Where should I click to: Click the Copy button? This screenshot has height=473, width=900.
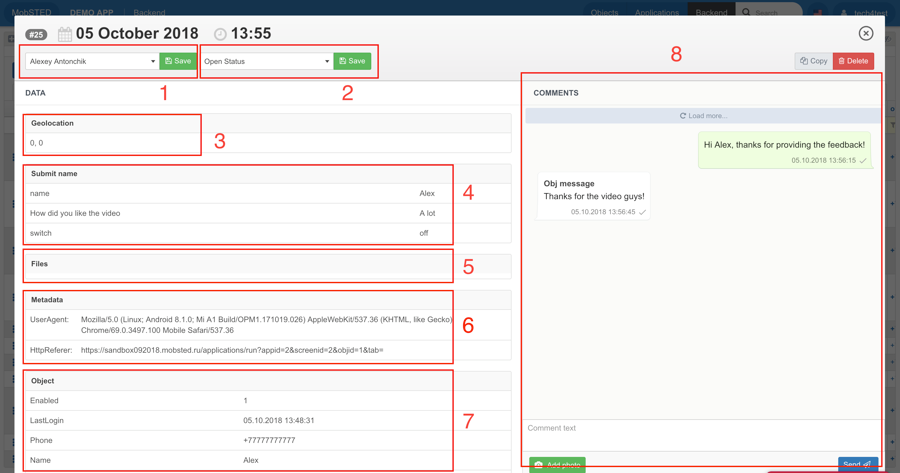(813, 61)
